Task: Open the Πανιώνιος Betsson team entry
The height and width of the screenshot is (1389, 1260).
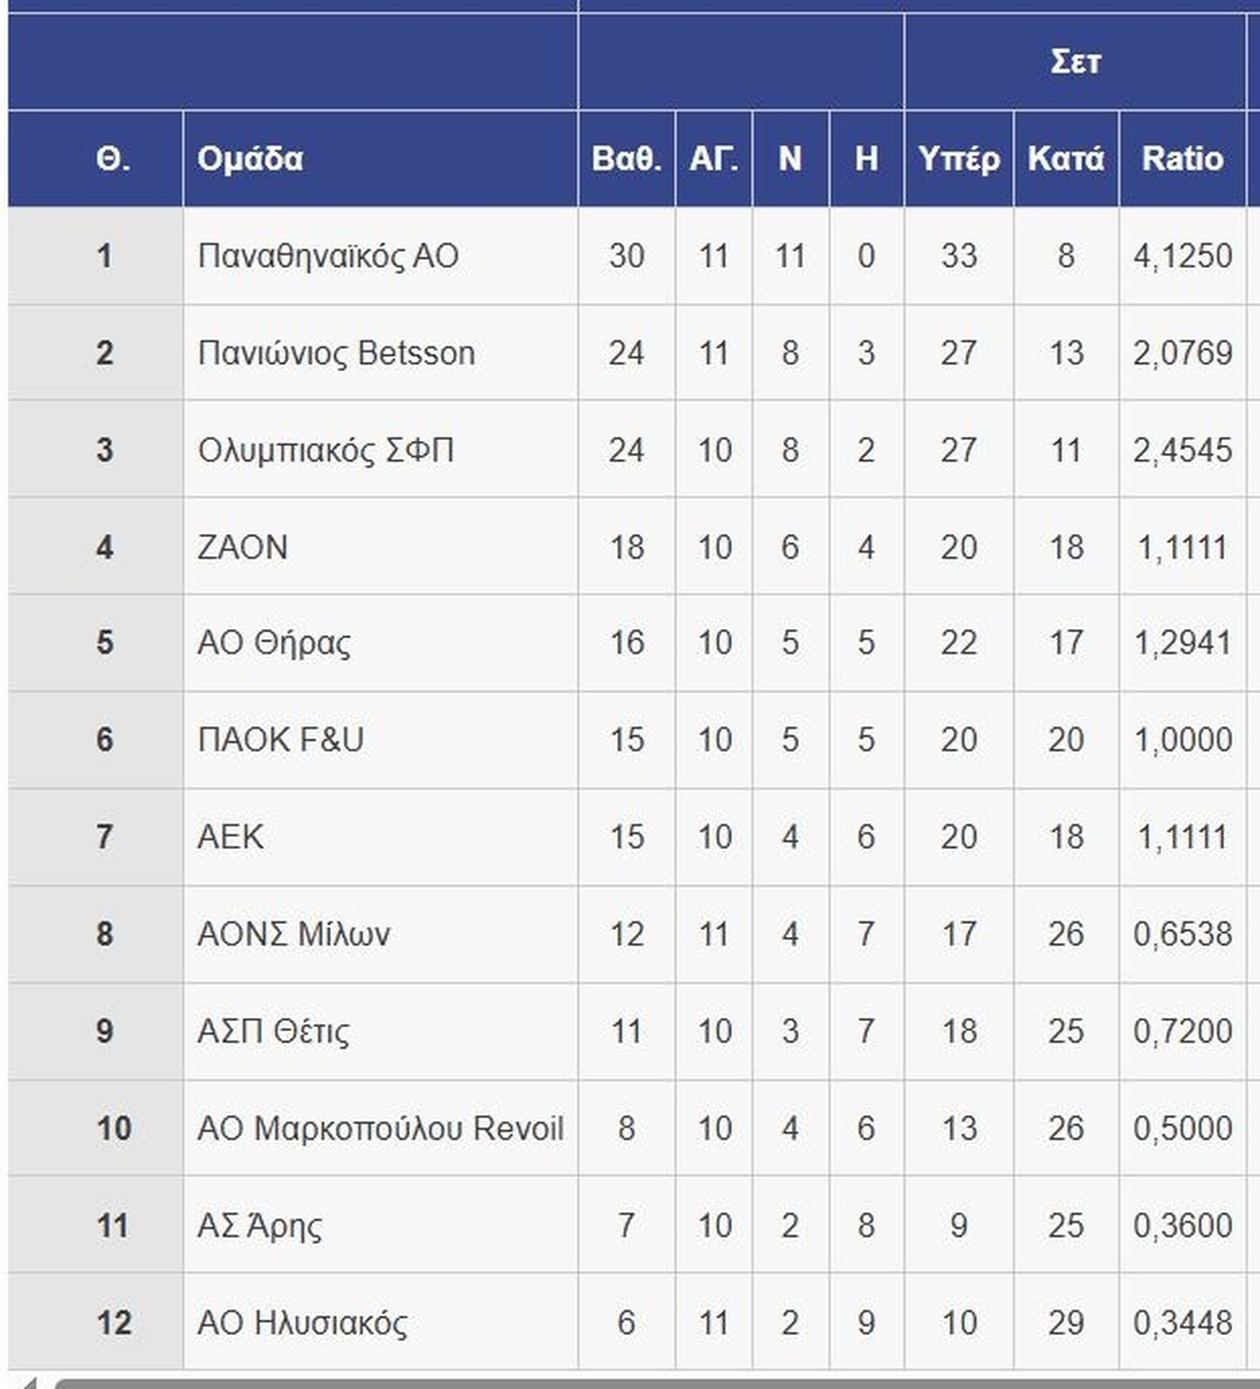Action: pos(336,353)
